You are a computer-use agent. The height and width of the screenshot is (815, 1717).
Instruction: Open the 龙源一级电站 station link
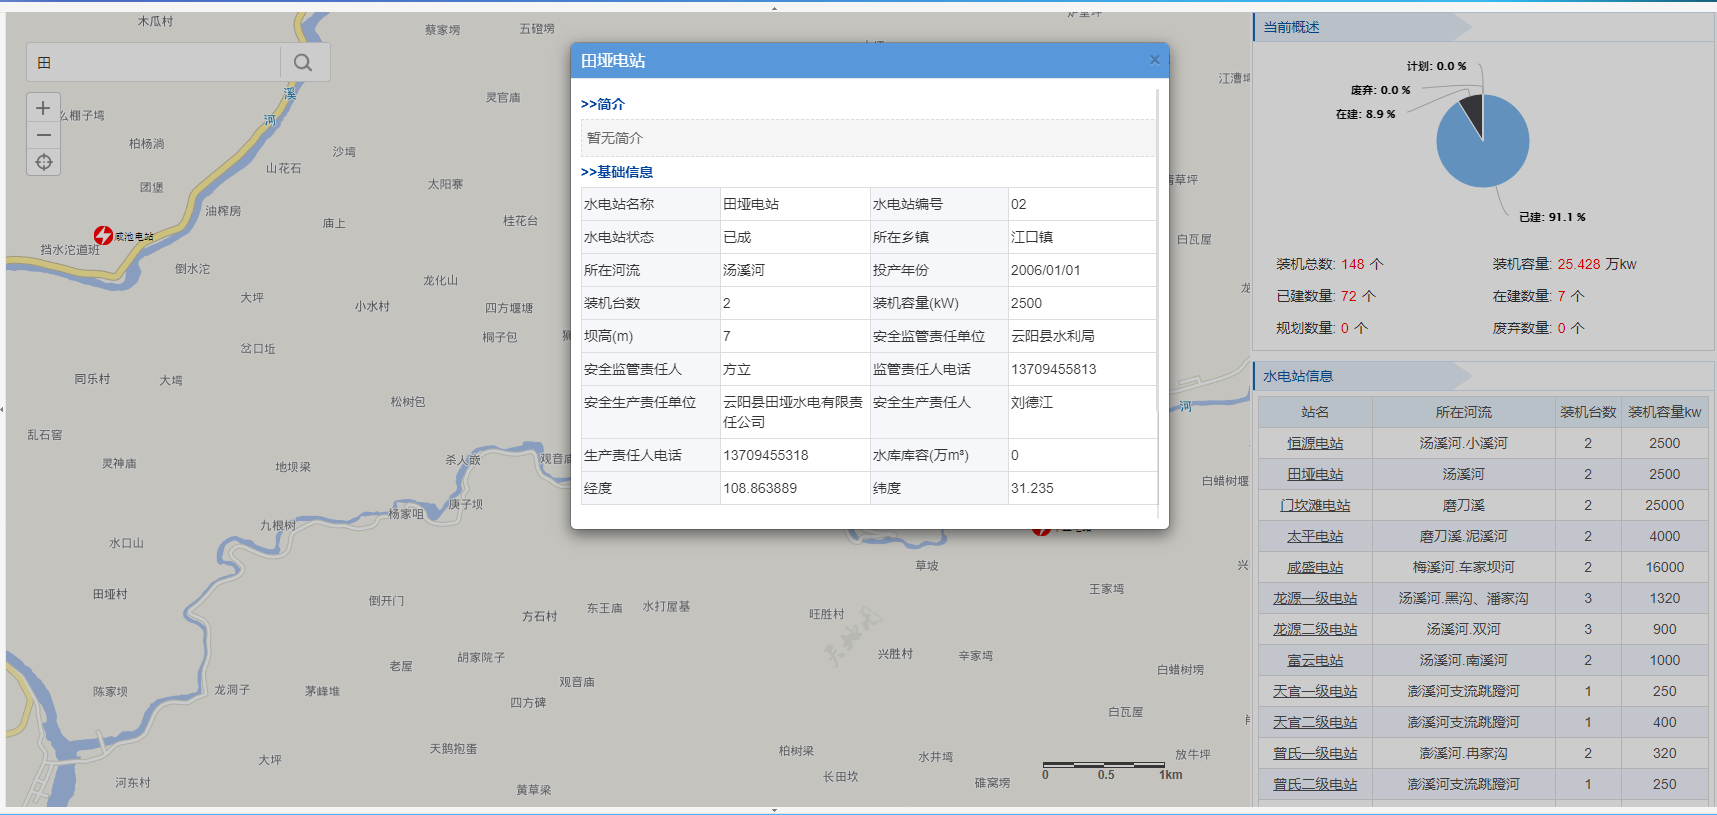pos(1315,598)
